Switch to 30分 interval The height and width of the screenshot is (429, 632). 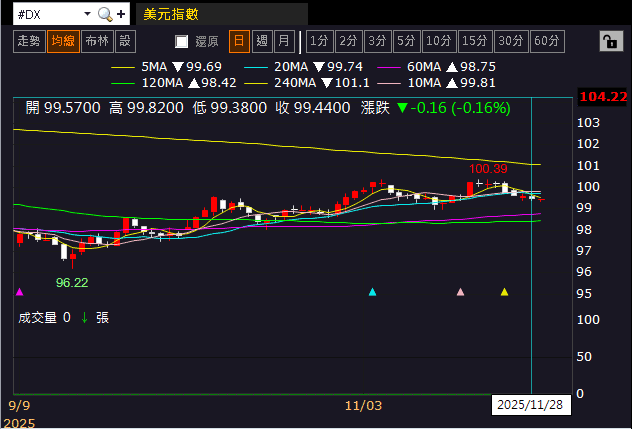click(x=511, y=41)
